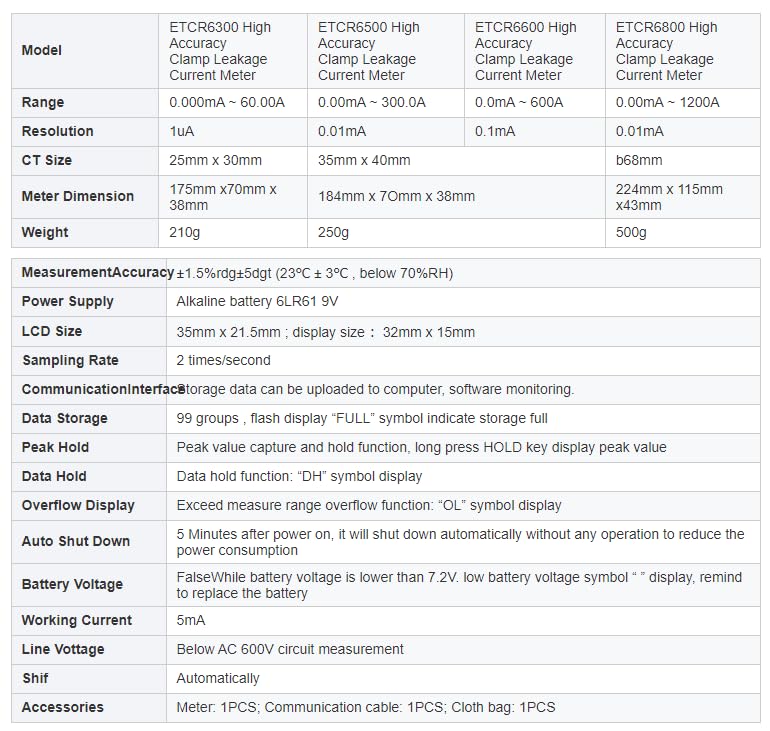Select the ETCR6800 model header cell
Screen dimensions: 770x731
coord(683,51)
